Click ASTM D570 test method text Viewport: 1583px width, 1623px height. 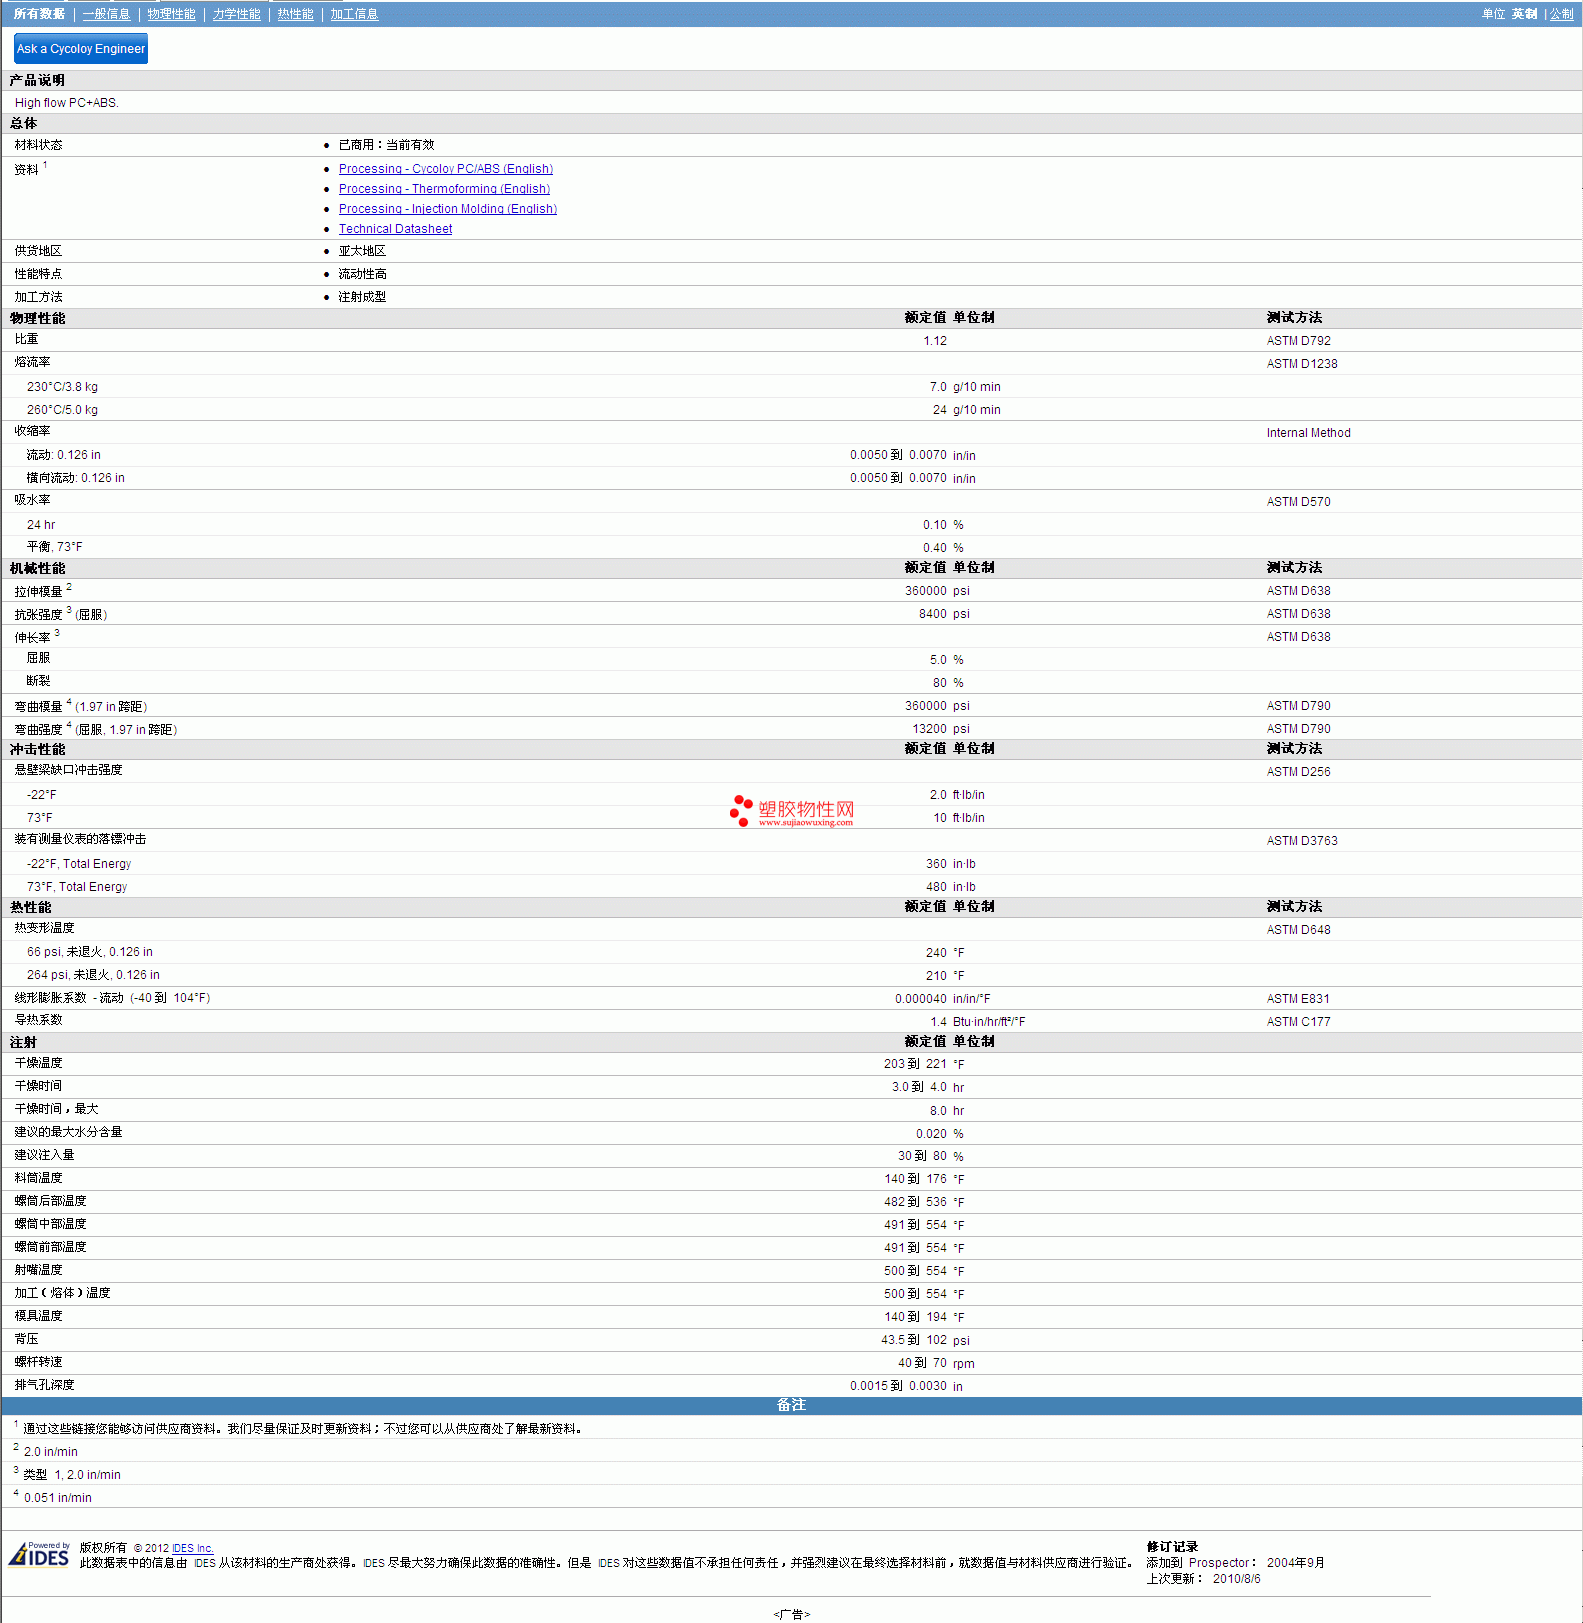tap(1298, 502)
